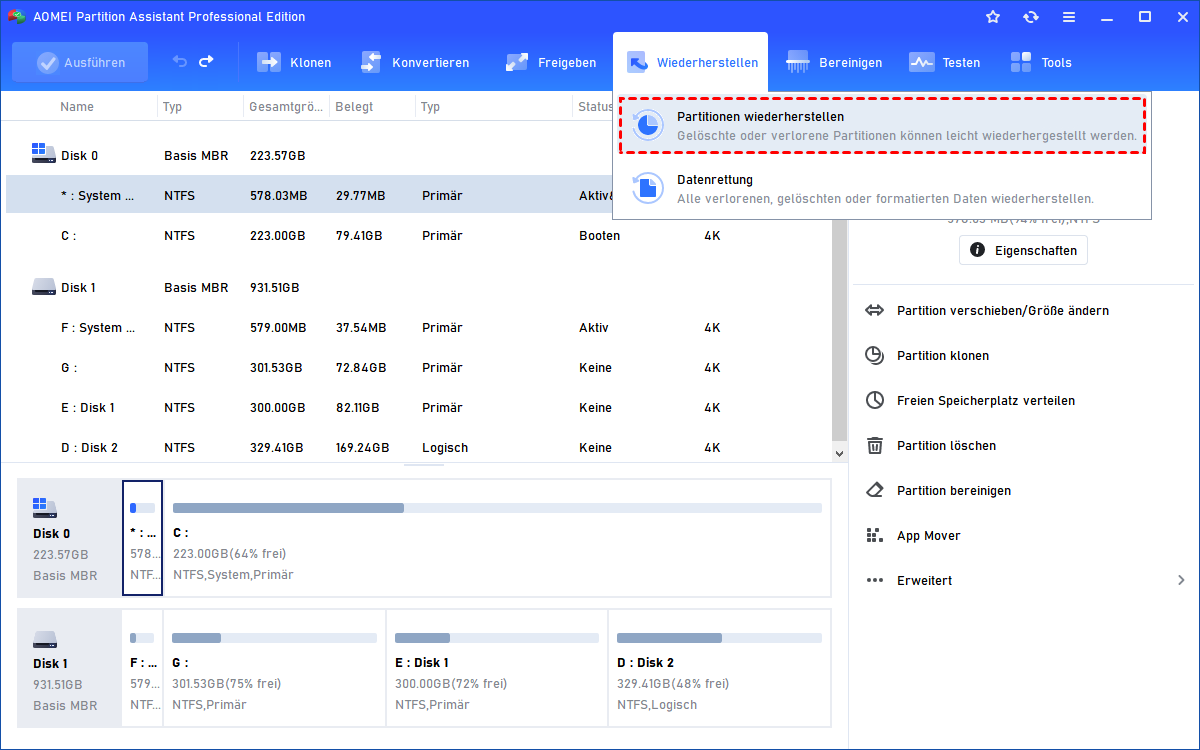Select G : partition block in disk map
The height and width of the screenshot is (750, 1200).
pyautogui.click(x=274, y=668)
